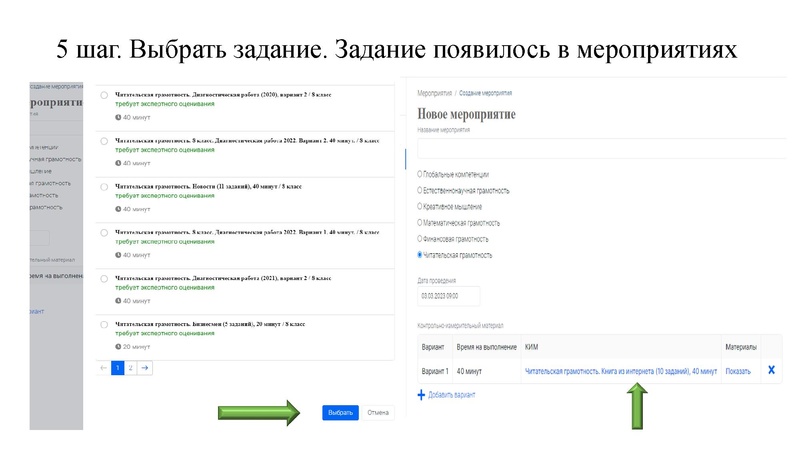800x450 pixels.
Task: Choose the Финансовая грамотность radio button
Action: (x=420, y=239)
